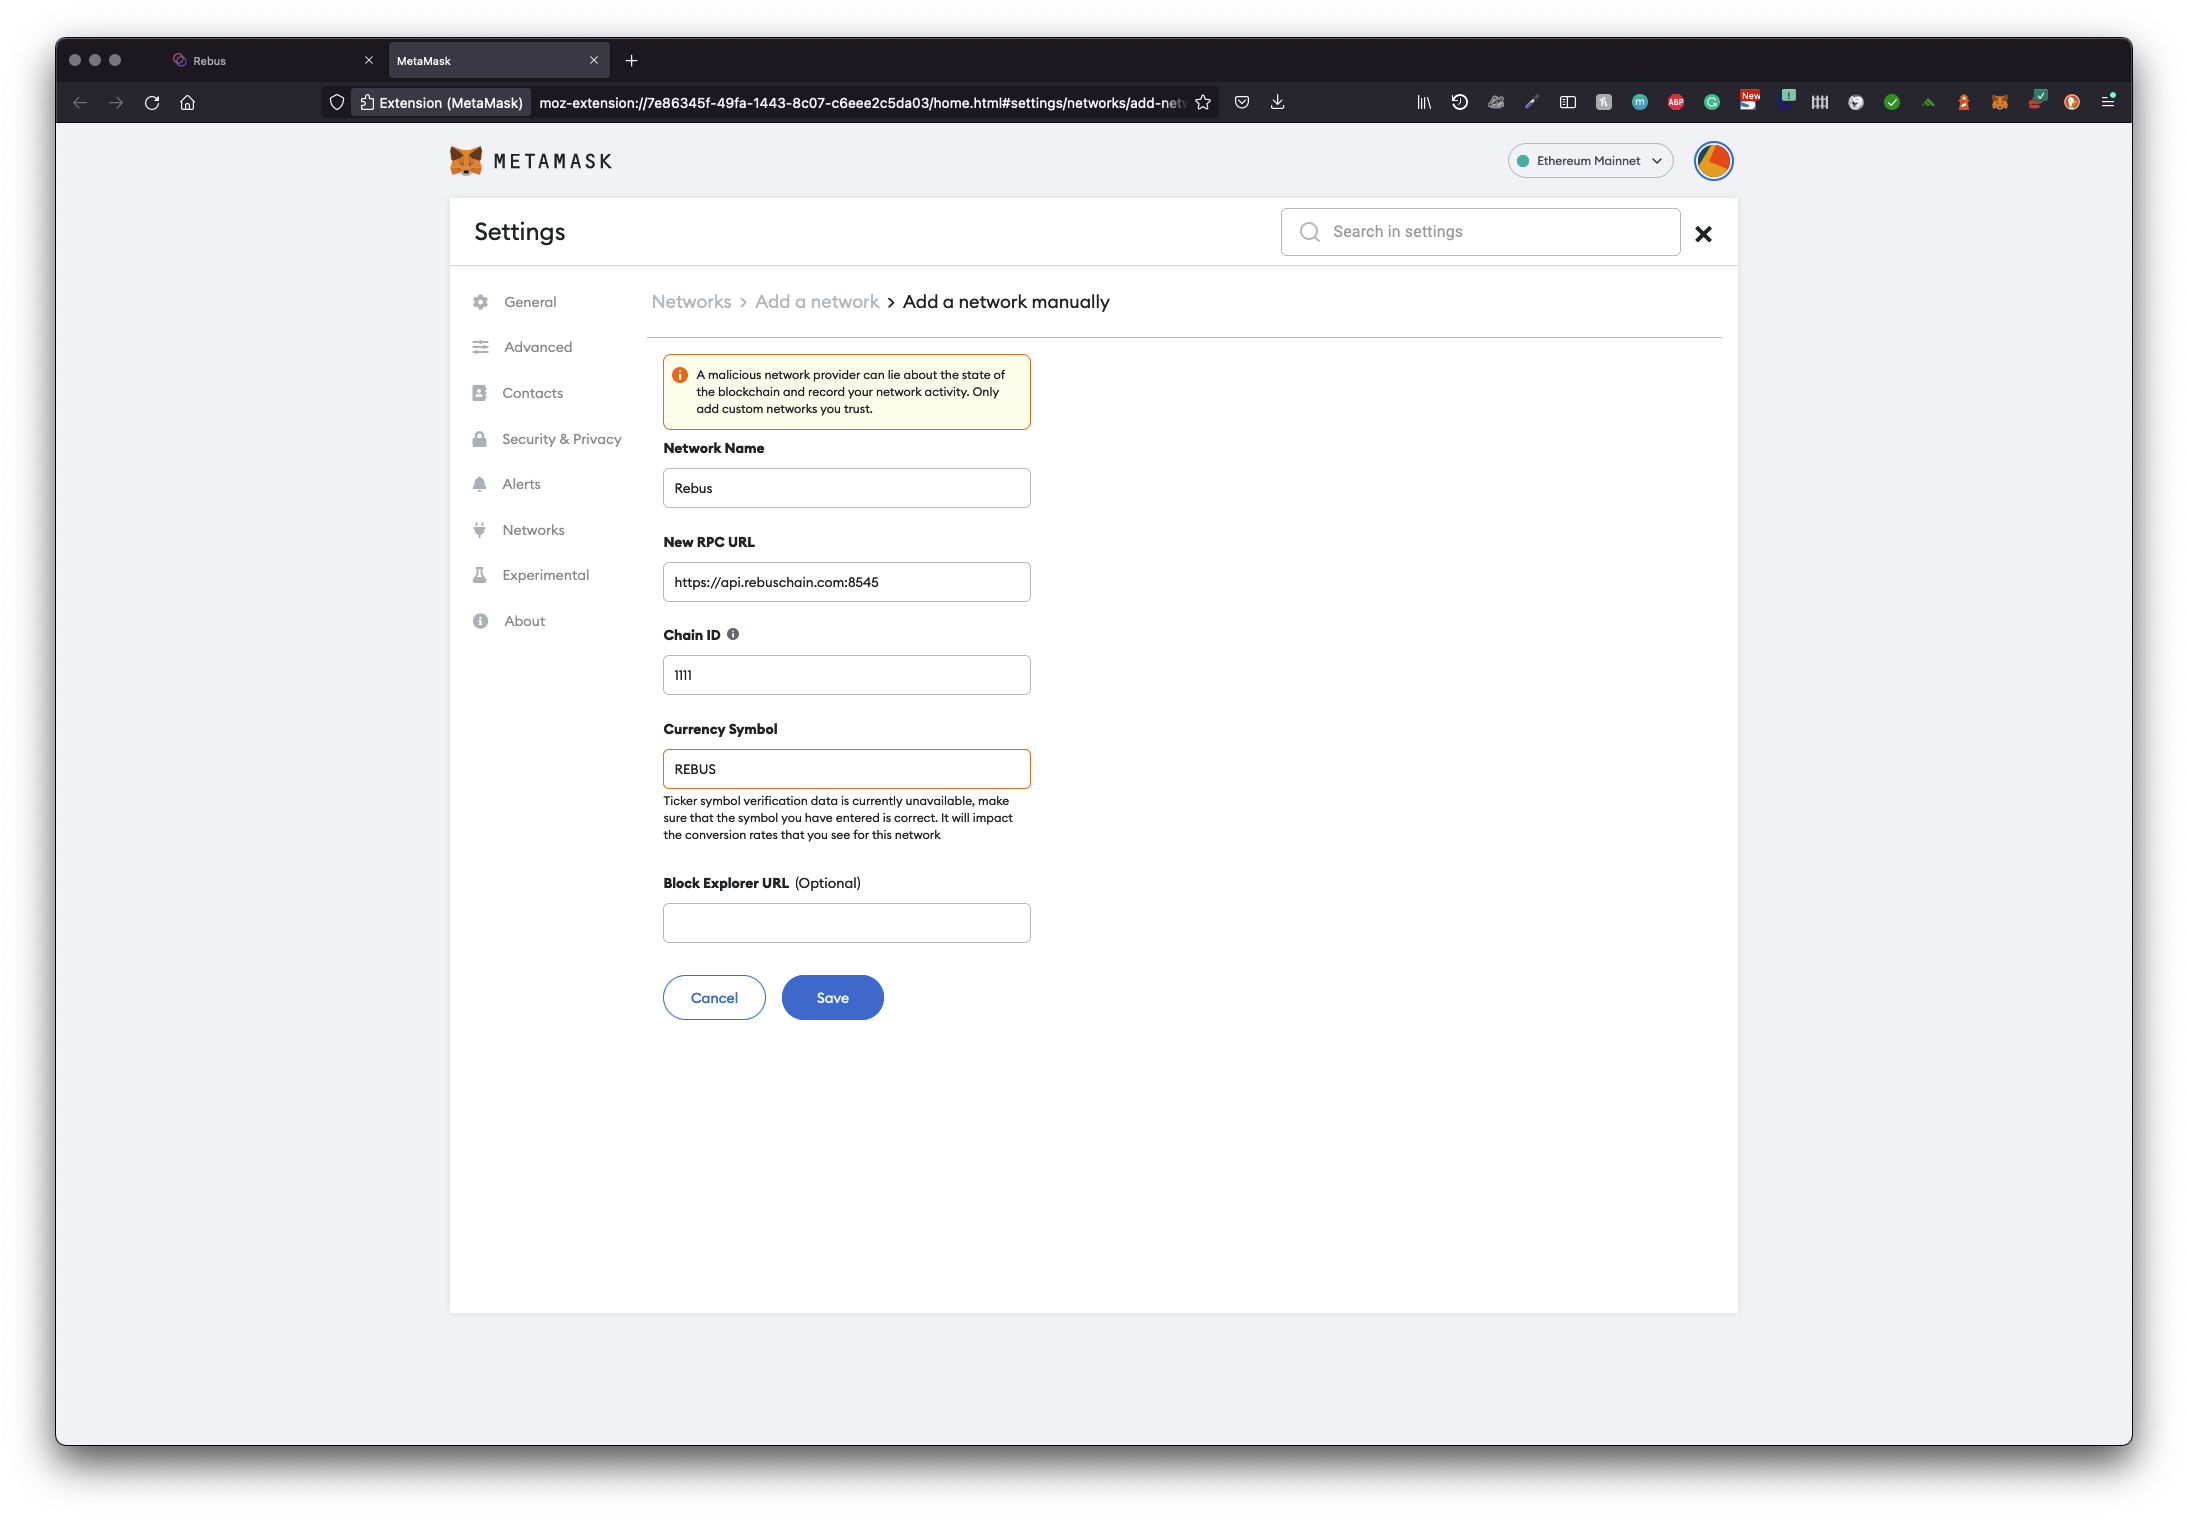Click the browser home icon
The width and height of the screenshot is (2188, 1519).
[187, 102]
